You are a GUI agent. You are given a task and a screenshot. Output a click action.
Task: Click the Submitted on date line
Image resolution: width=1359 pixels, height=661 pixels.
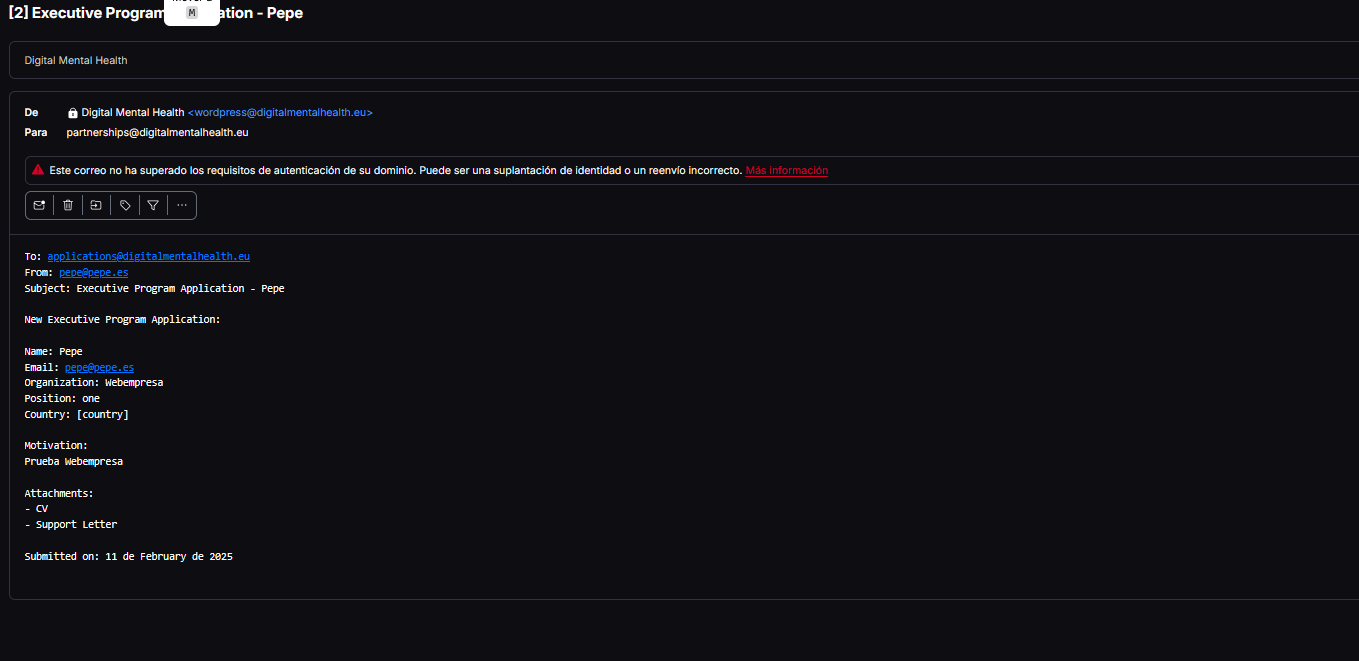pos(129,556)
